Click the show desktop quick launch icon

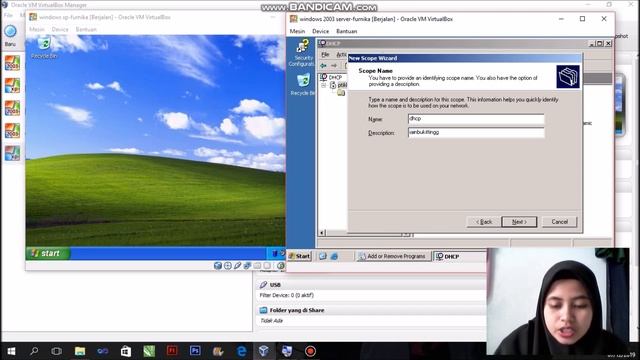pyautogui.click(x=322, y=256)
